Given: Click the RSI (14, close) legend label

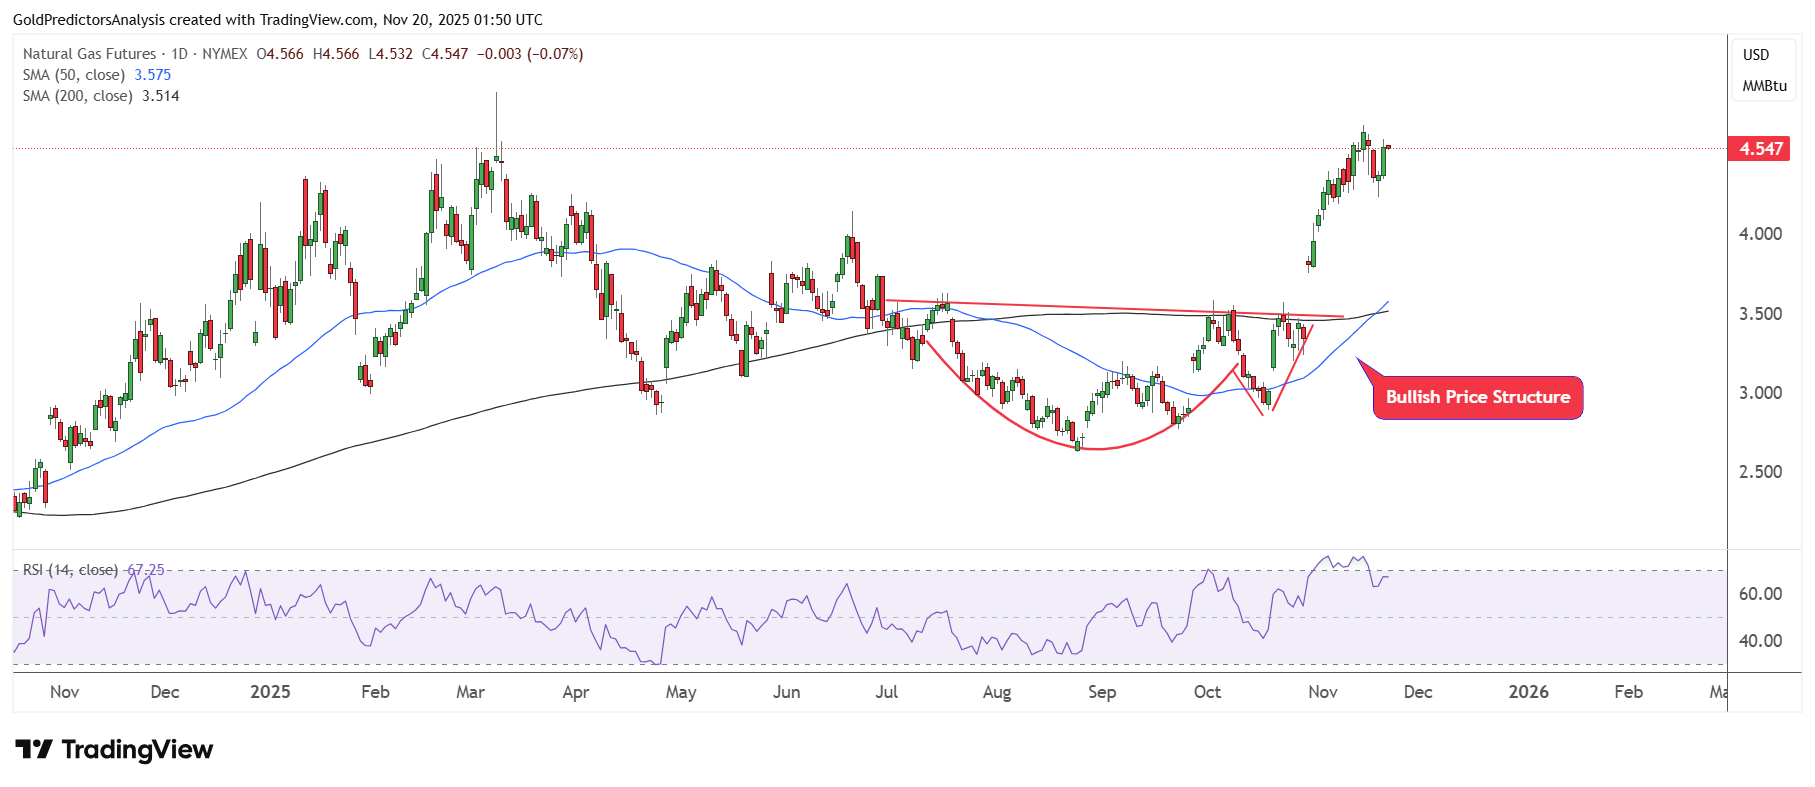Looking at the screenshot, I should click(70, 570).
